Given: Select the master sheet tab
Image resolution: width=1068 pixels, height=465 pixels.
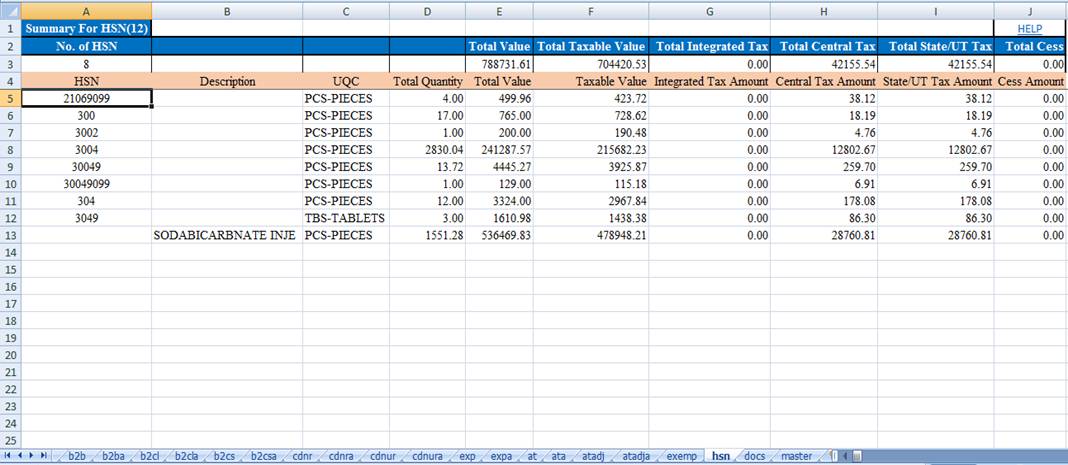Looking at the screenshot, I should coord(796,456).
